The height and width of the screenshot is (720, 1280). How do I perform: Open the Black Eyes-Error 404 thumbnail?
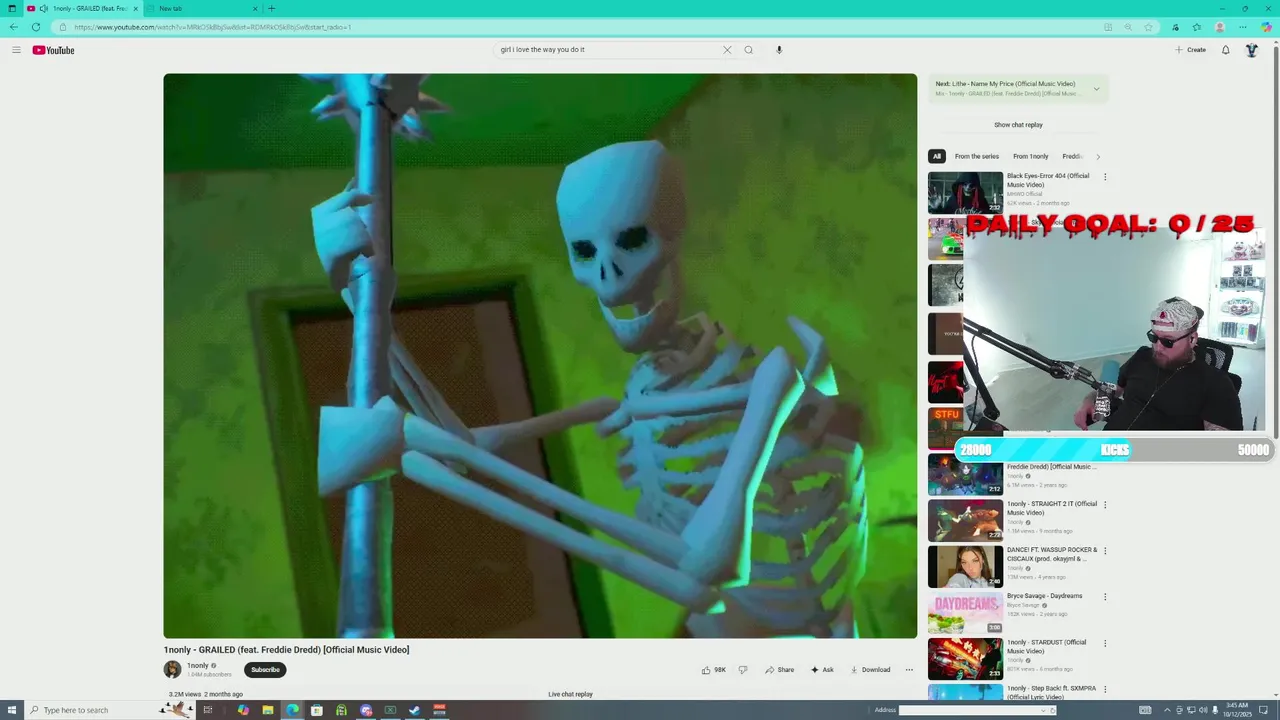click(x=965, y=192)
